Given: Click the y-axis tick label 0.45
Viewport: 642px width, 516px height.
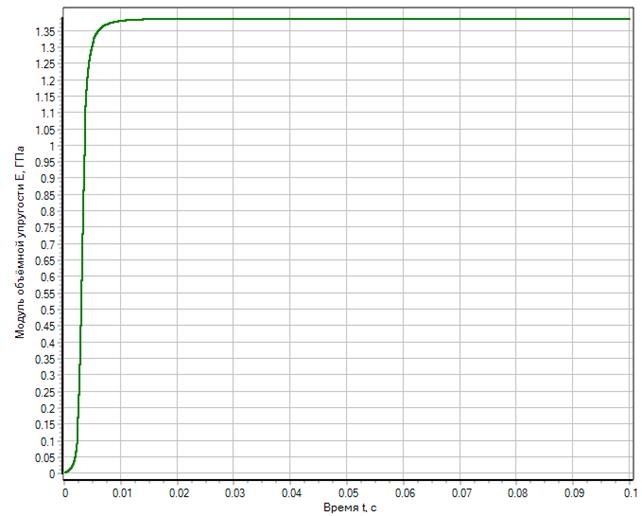Looking at the screenshot, I should pyautogui.click(x=45, y=326).
